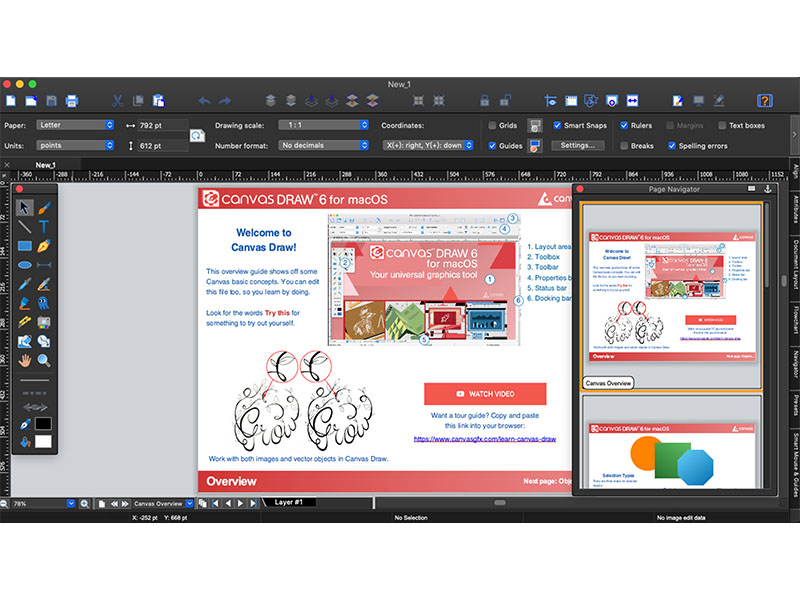The height and width of the screenshot is (600, 800).
Task: Click the Redo arrow icon
Action: point(225,101)
